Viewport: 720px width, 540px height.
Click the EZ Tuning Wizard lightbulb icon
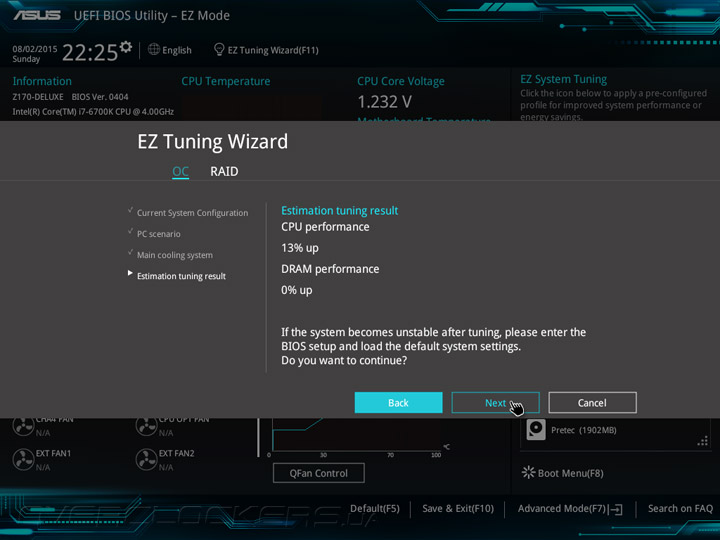(x=219, y=49)
